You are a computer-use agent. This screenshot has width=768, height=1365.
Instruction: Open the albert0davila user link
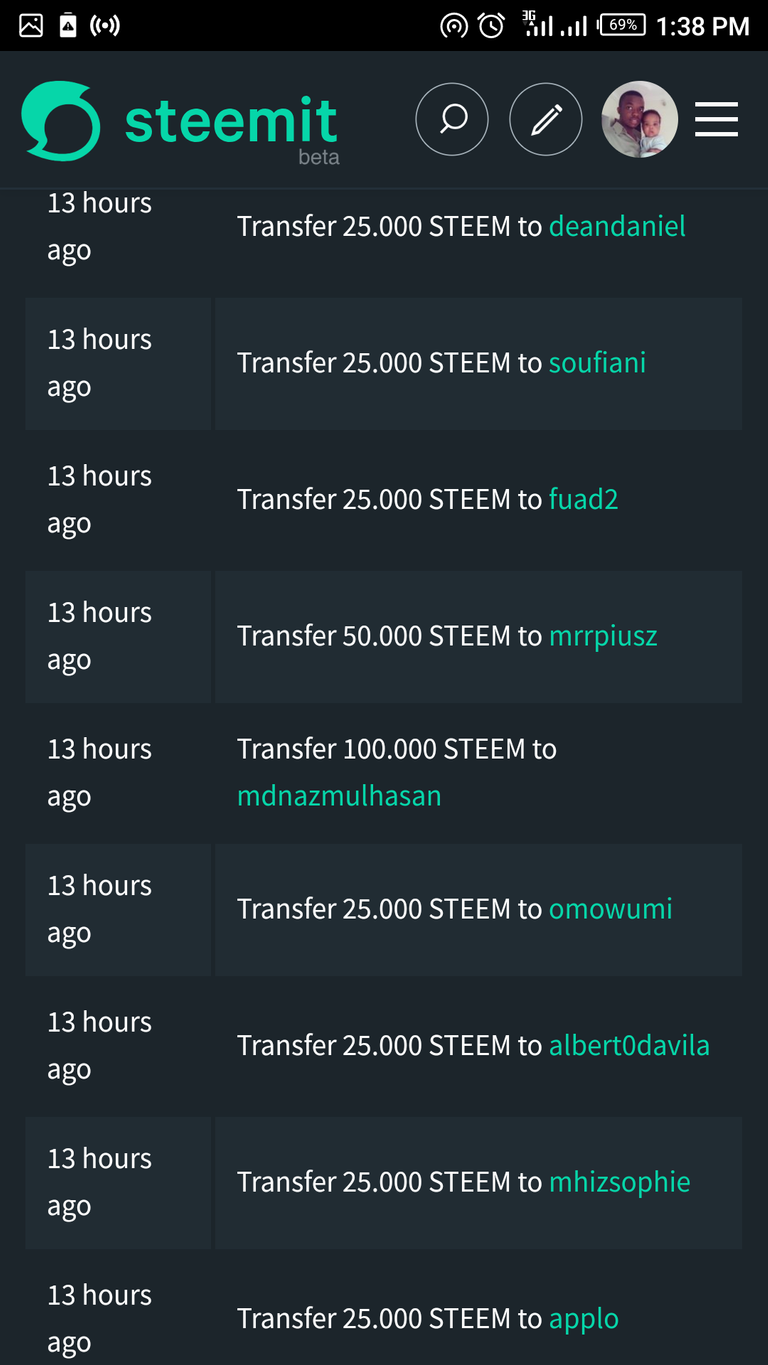tap(629, 1046)
